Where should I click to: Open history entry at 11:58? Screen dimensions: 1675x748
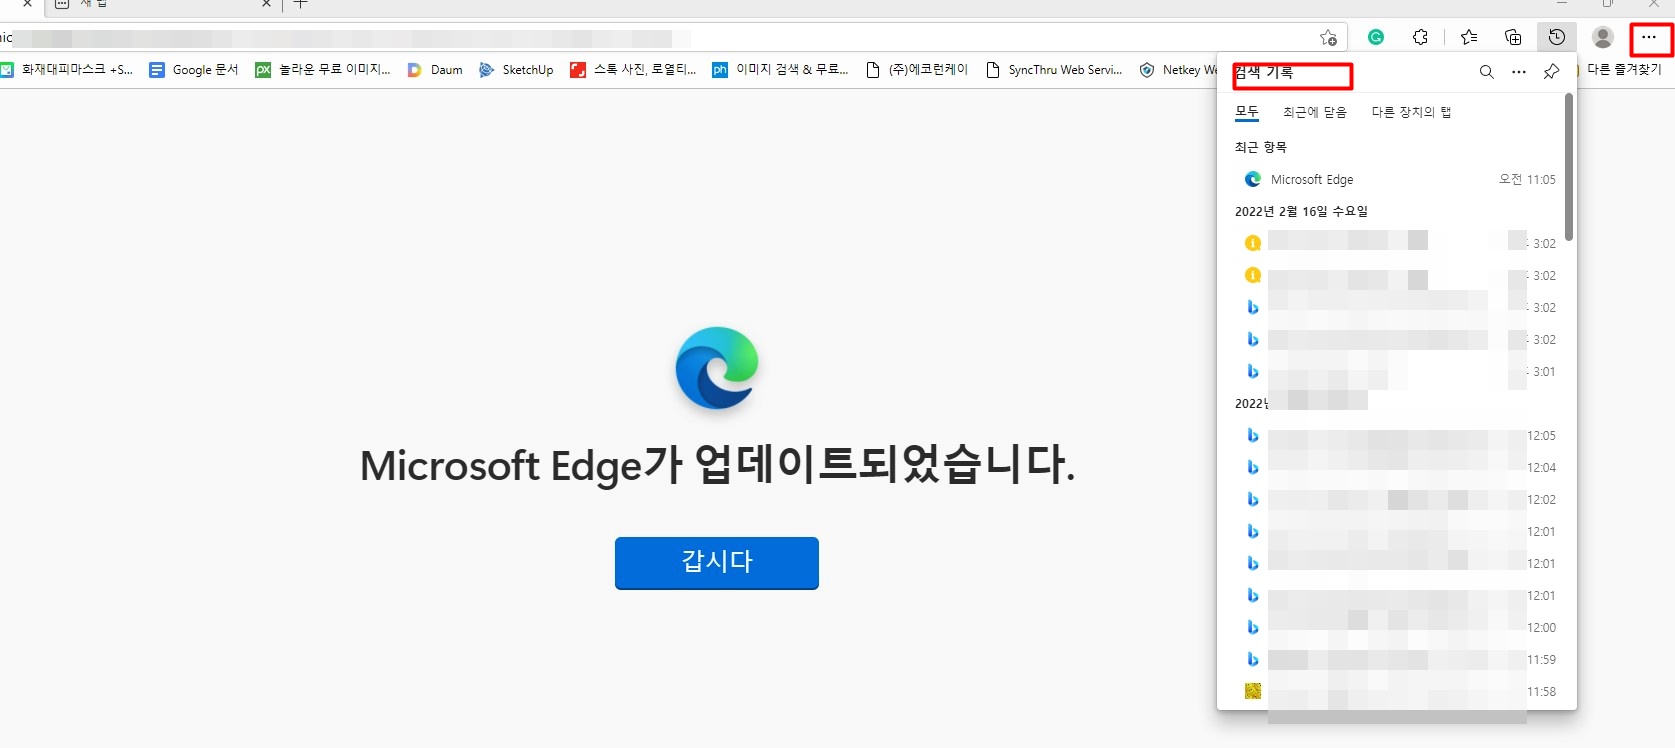pos(1395,692)
